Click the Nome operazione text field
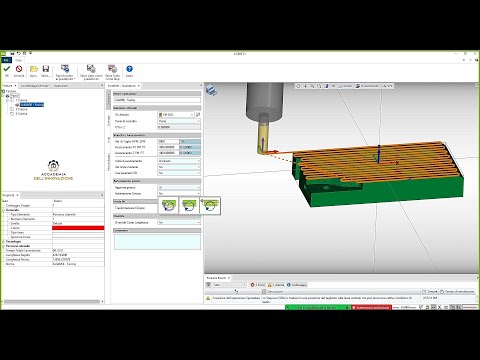This screenshot has width=480, height=360. point(157,100)
